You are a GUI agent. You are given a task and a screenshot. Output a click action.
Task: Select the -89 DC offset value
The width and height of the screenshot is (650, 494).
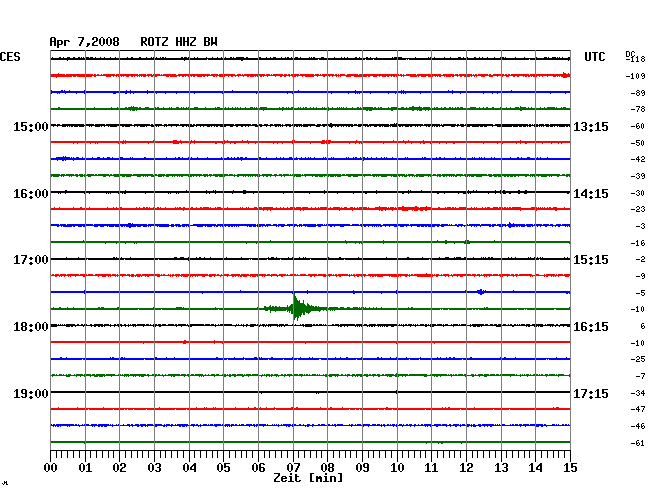pyautogui.click(x=638, y=93)
